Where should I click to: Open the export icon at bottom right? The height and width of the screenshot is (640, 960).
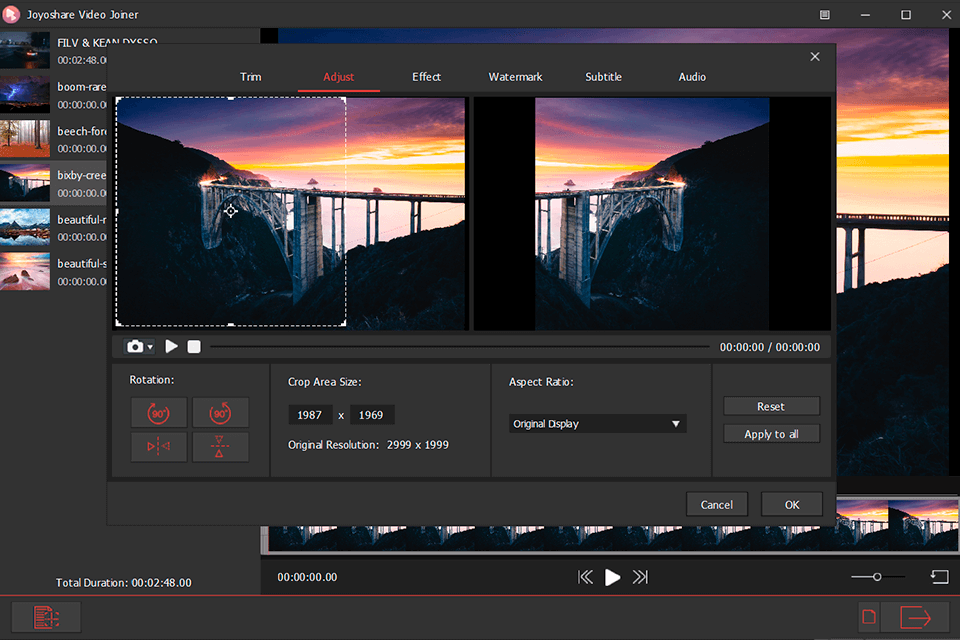point(913,617)
